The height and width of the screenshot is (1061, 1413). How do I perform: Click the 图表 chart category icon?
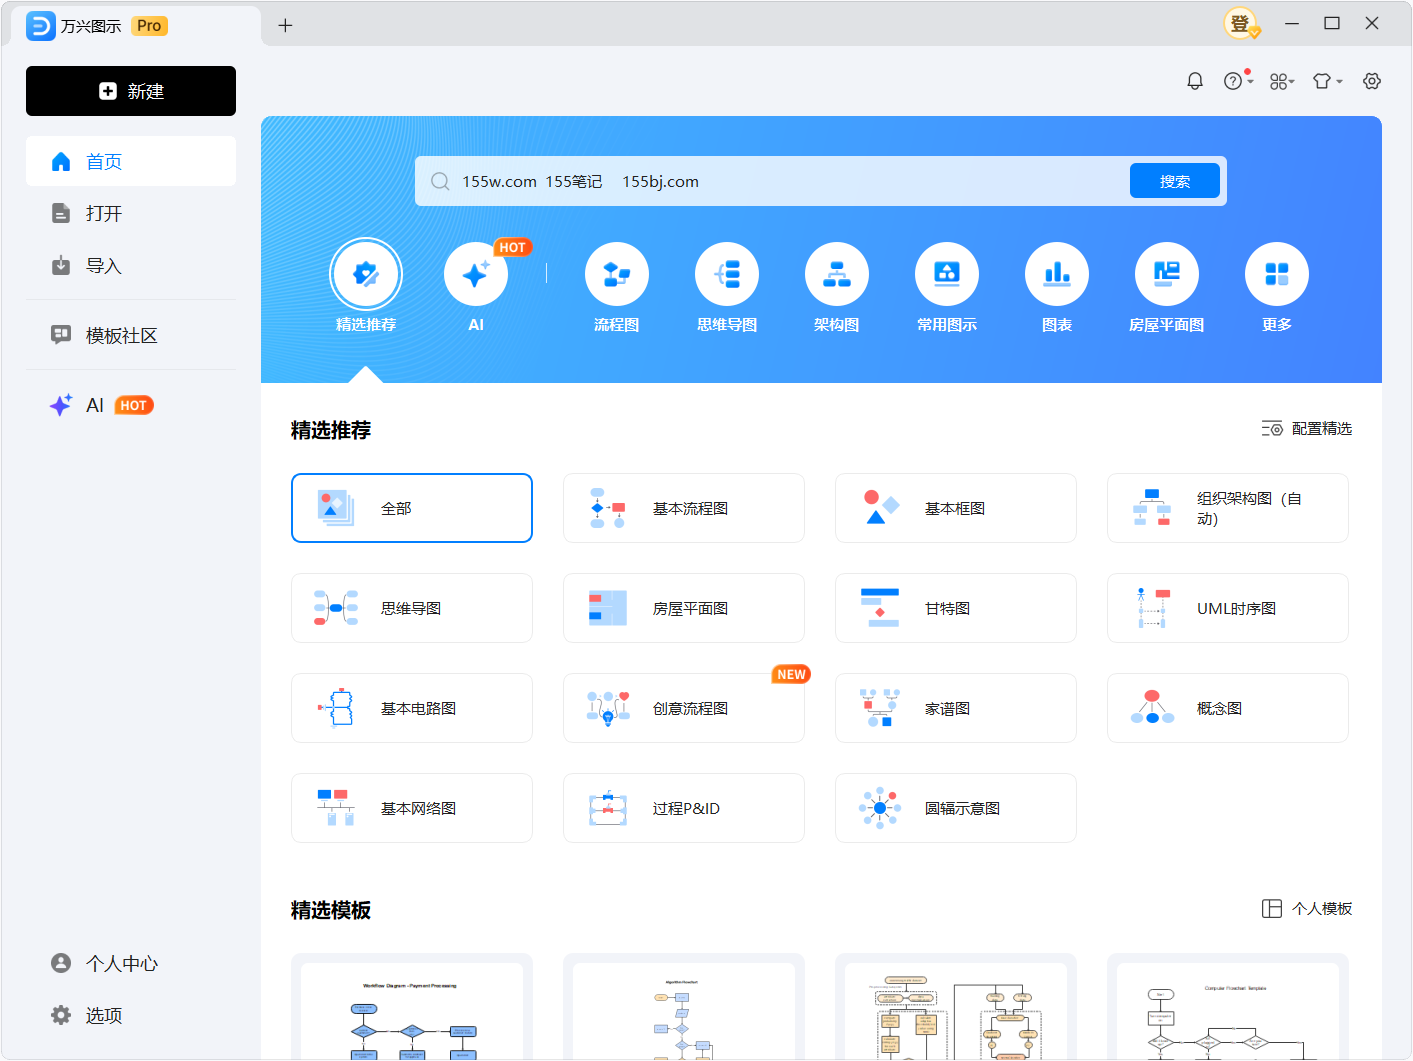point(1056,274)
